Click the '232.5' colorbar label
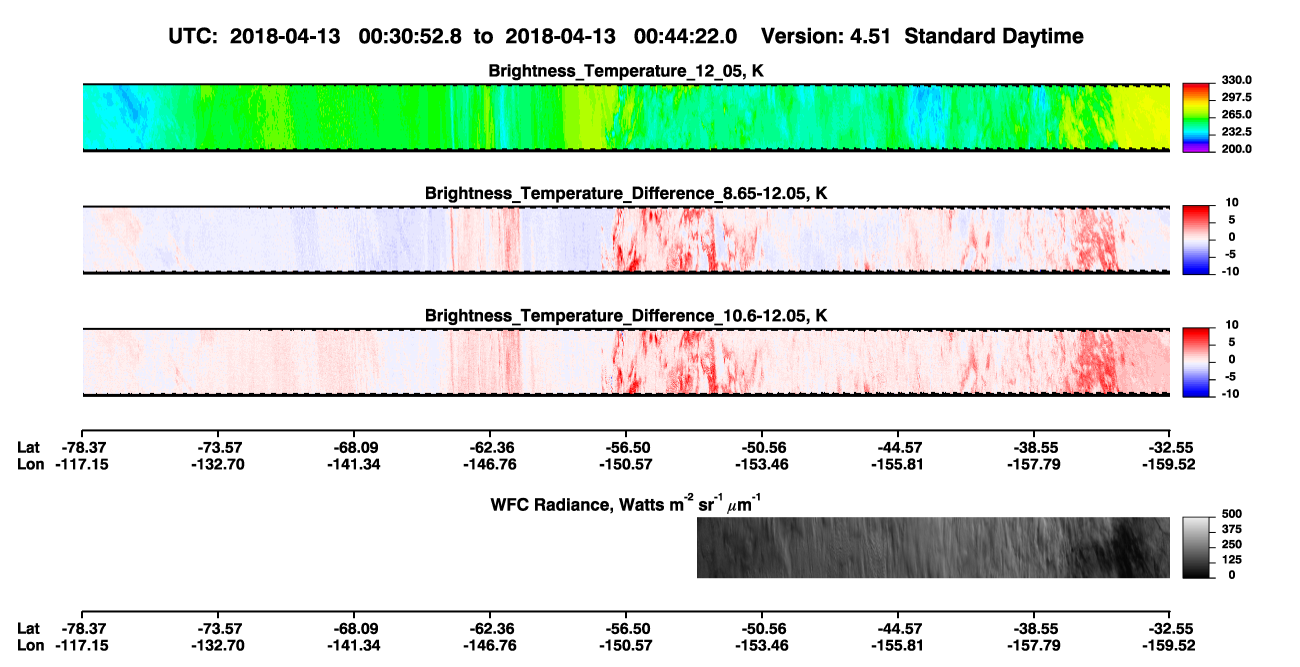Image resolution: width=1300 pixels, height=667 pixels. [x=1236, y=132]
